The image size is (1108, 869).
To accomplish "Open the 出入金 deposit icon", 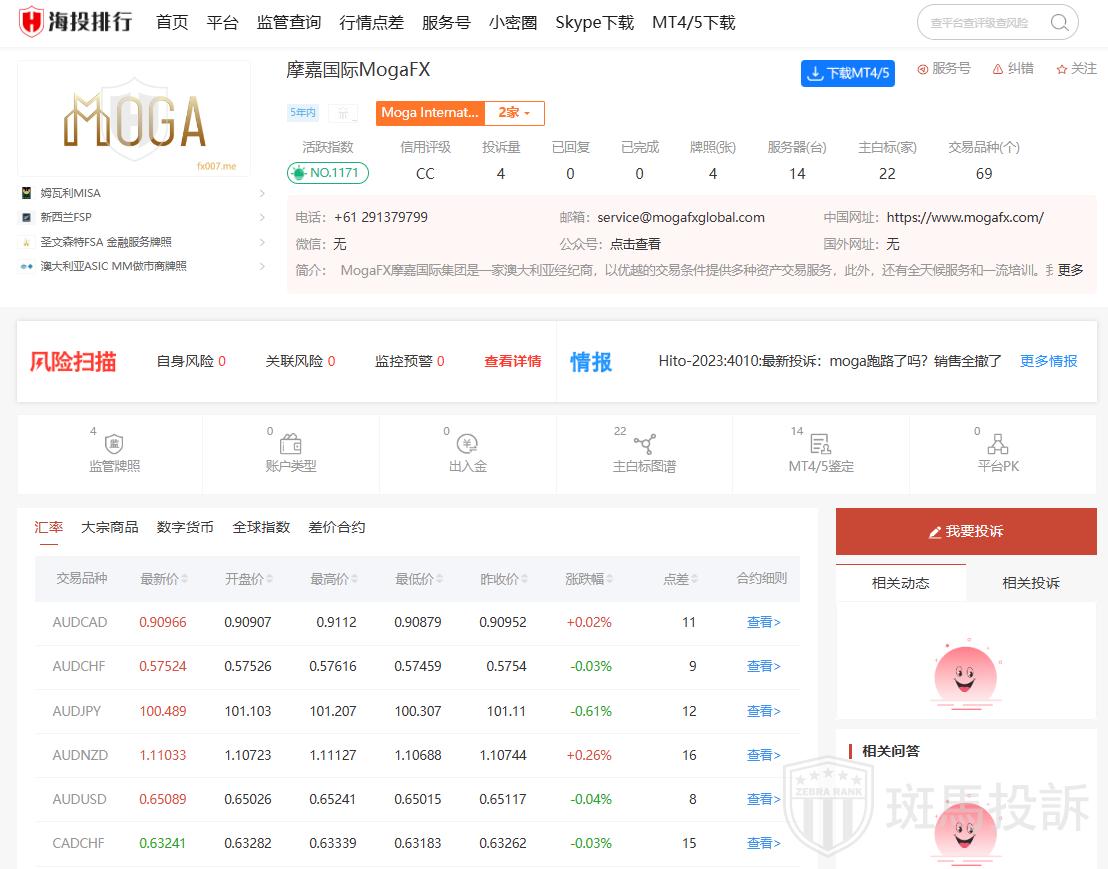I will (x=467, y=444).
